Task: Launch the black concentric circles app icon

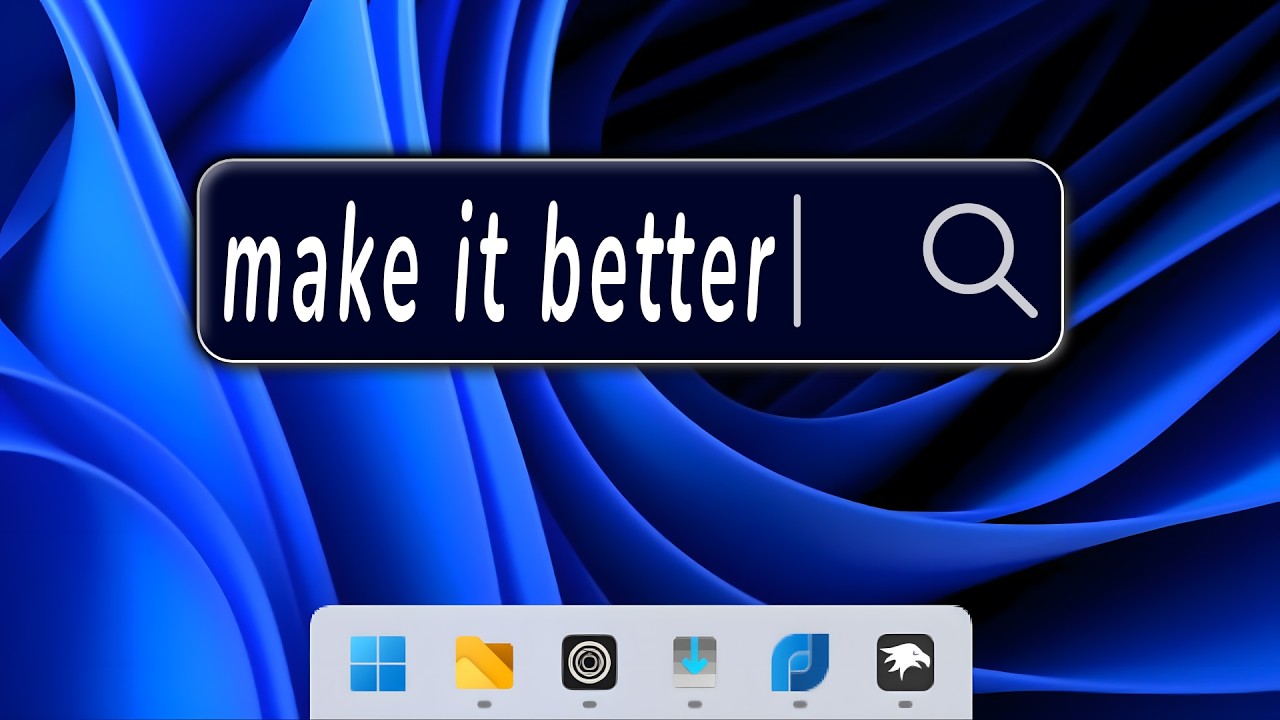Action: point(589,662)
